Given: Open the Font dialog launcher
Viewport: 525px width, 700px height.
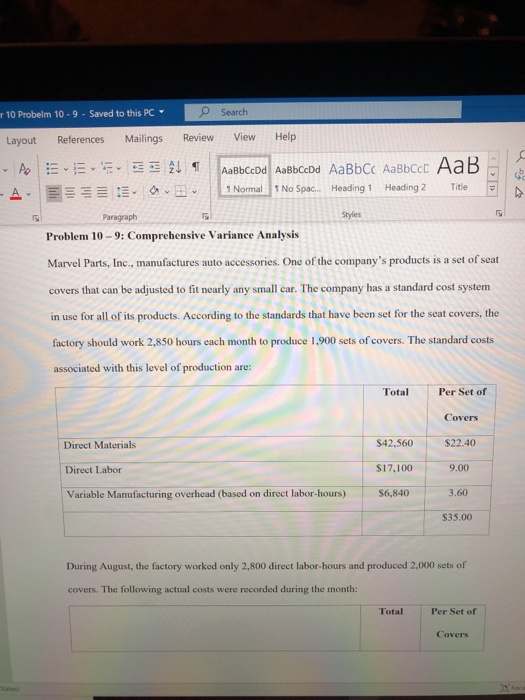Looking at the screenshot, I should [x=36, y=218].
